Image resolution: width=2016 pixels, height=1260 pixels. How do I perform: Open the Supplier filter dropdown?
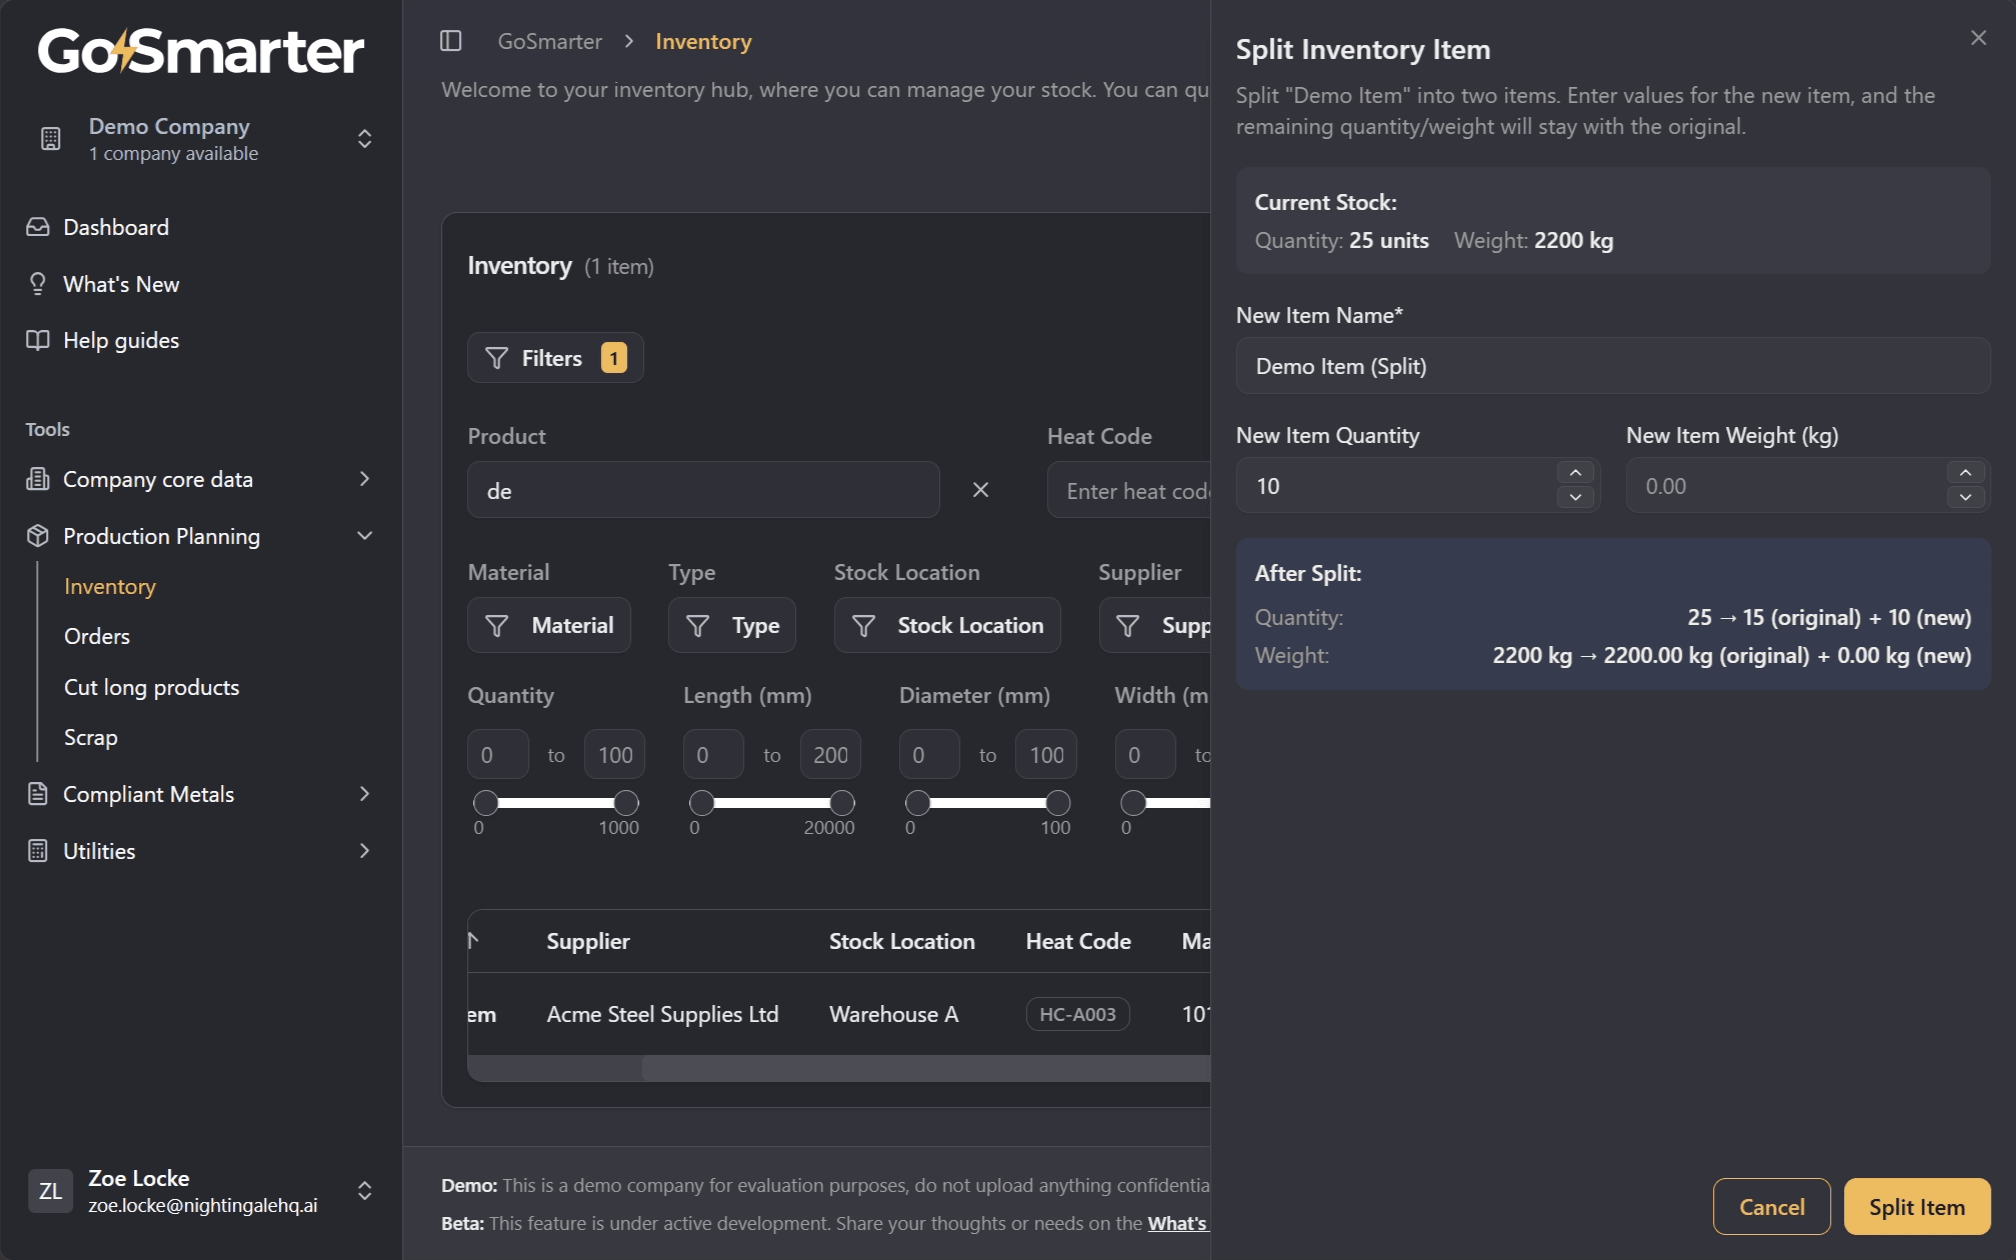tap(1155, 625)
